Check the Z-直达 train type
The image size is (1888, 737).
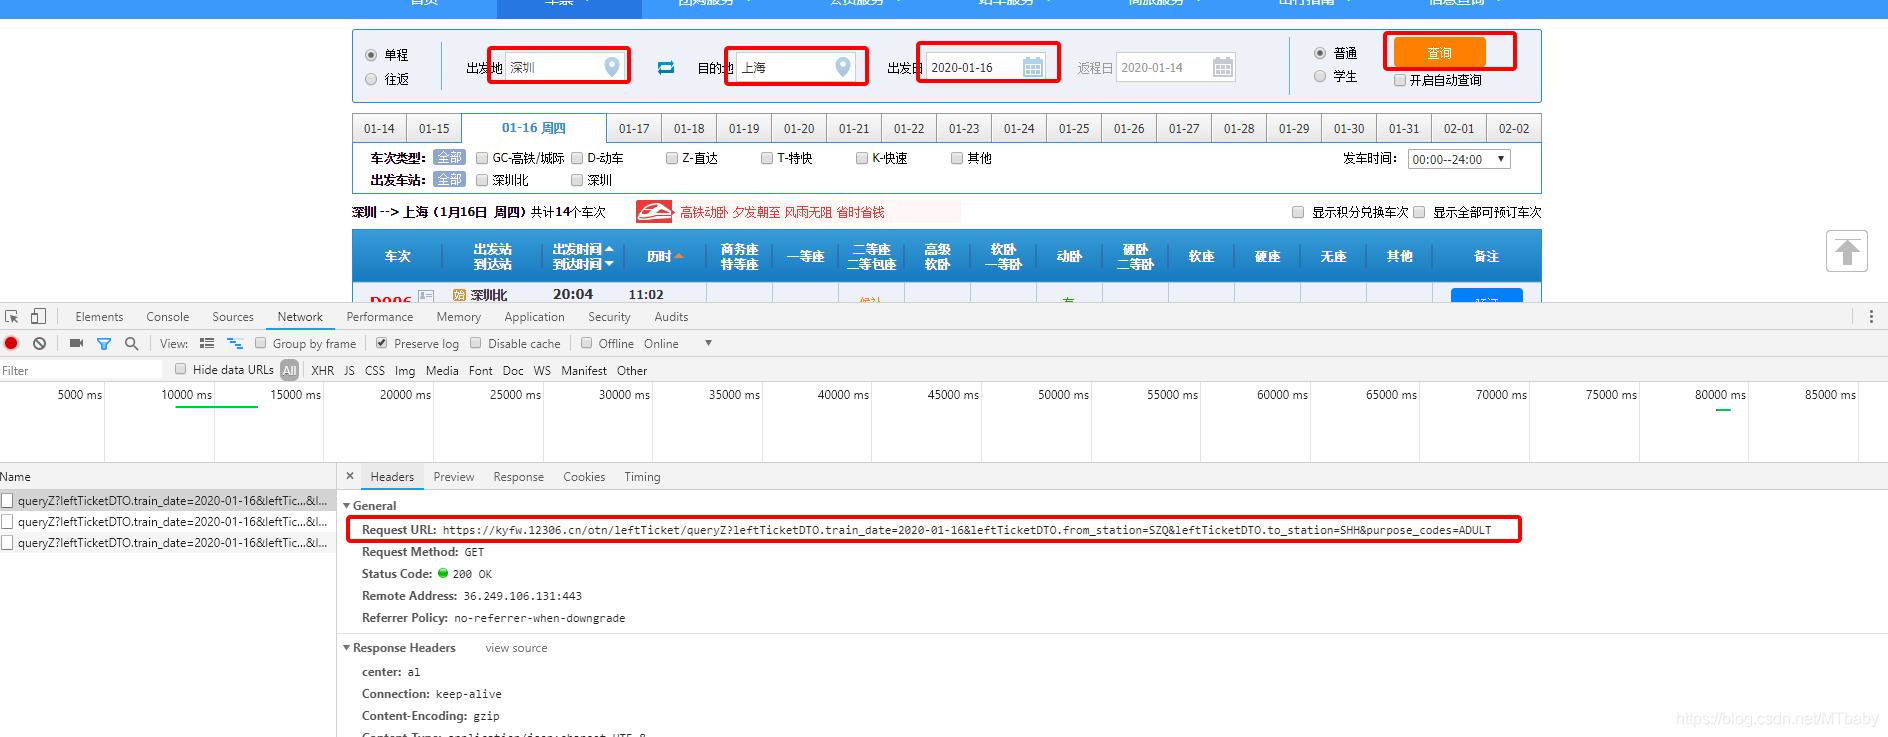point(672,158)
